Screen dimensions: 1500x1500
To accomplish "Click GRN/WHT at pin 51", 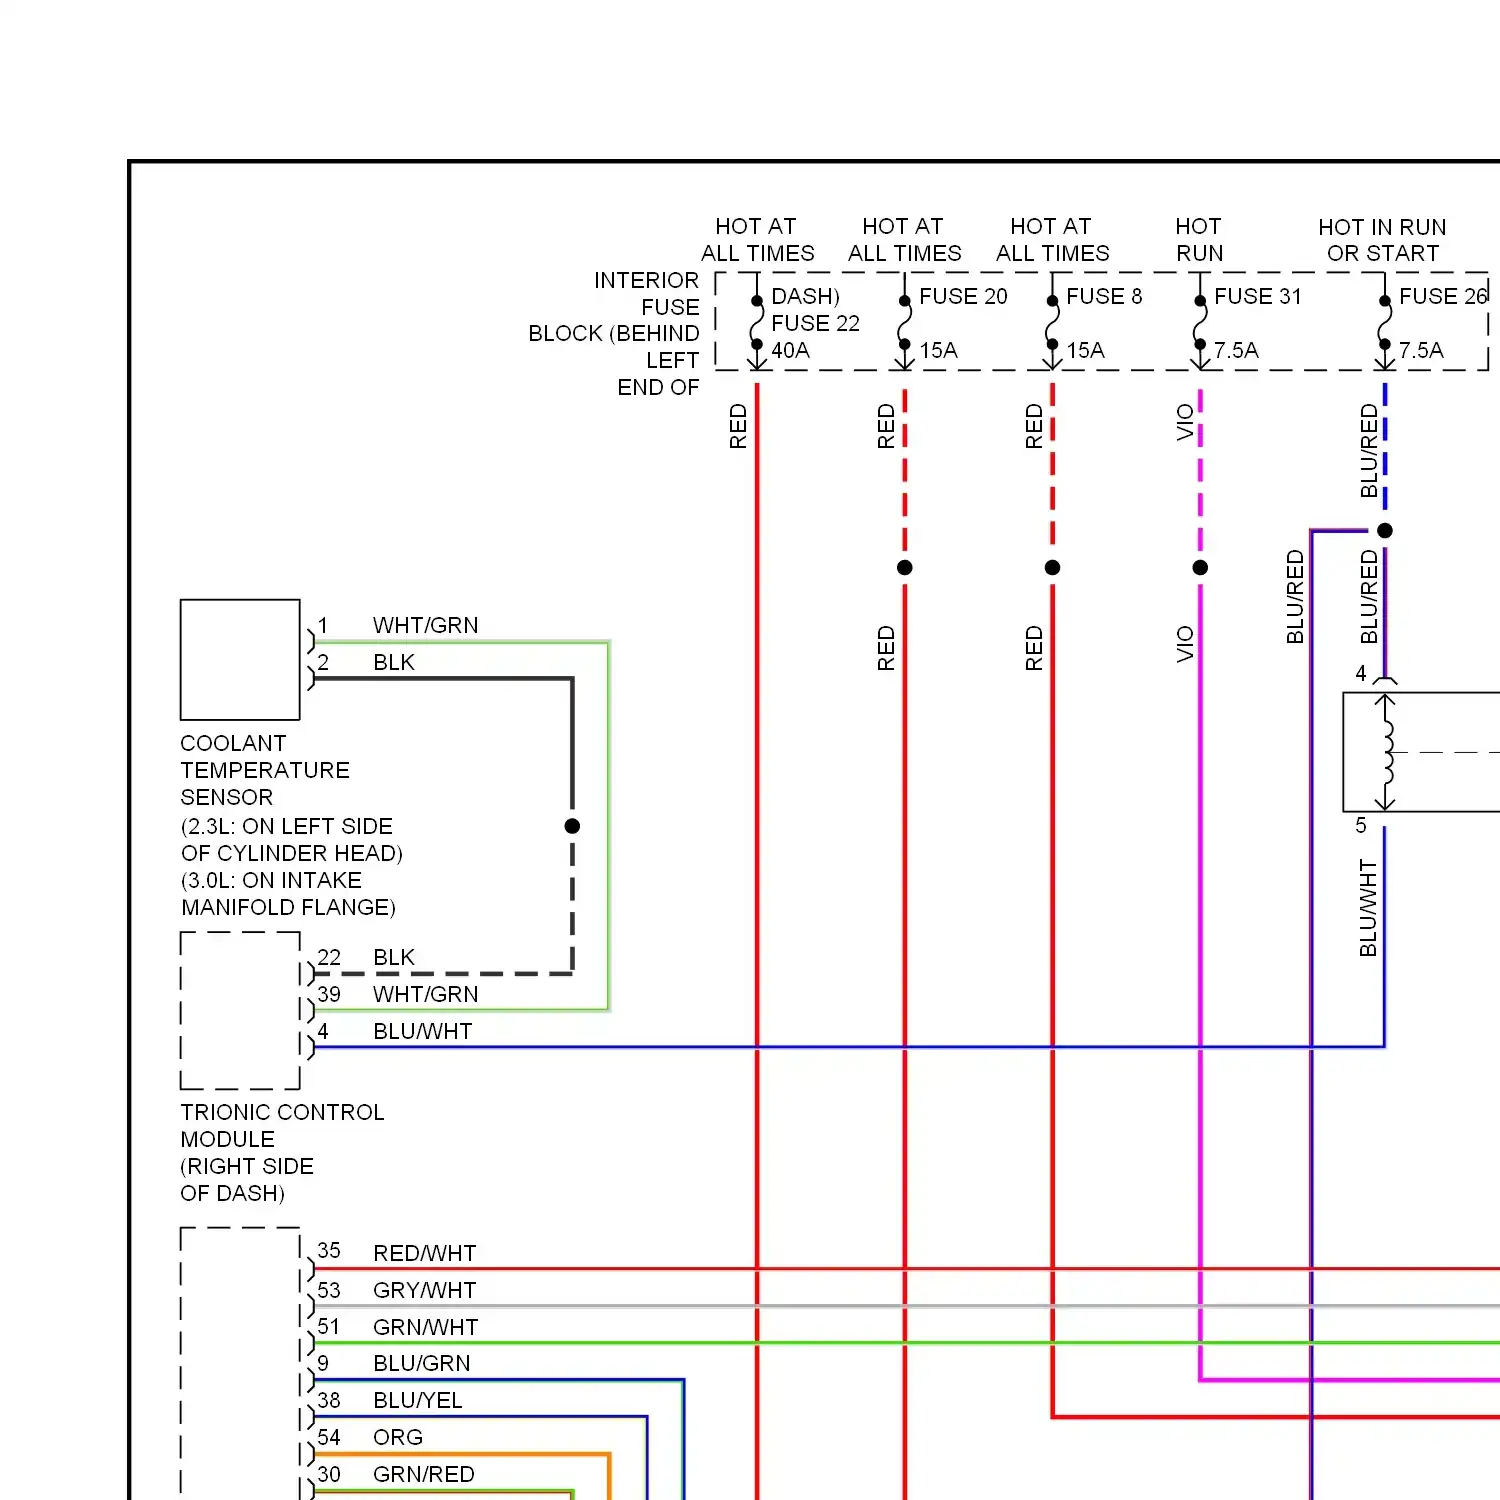I will 425,1327.
